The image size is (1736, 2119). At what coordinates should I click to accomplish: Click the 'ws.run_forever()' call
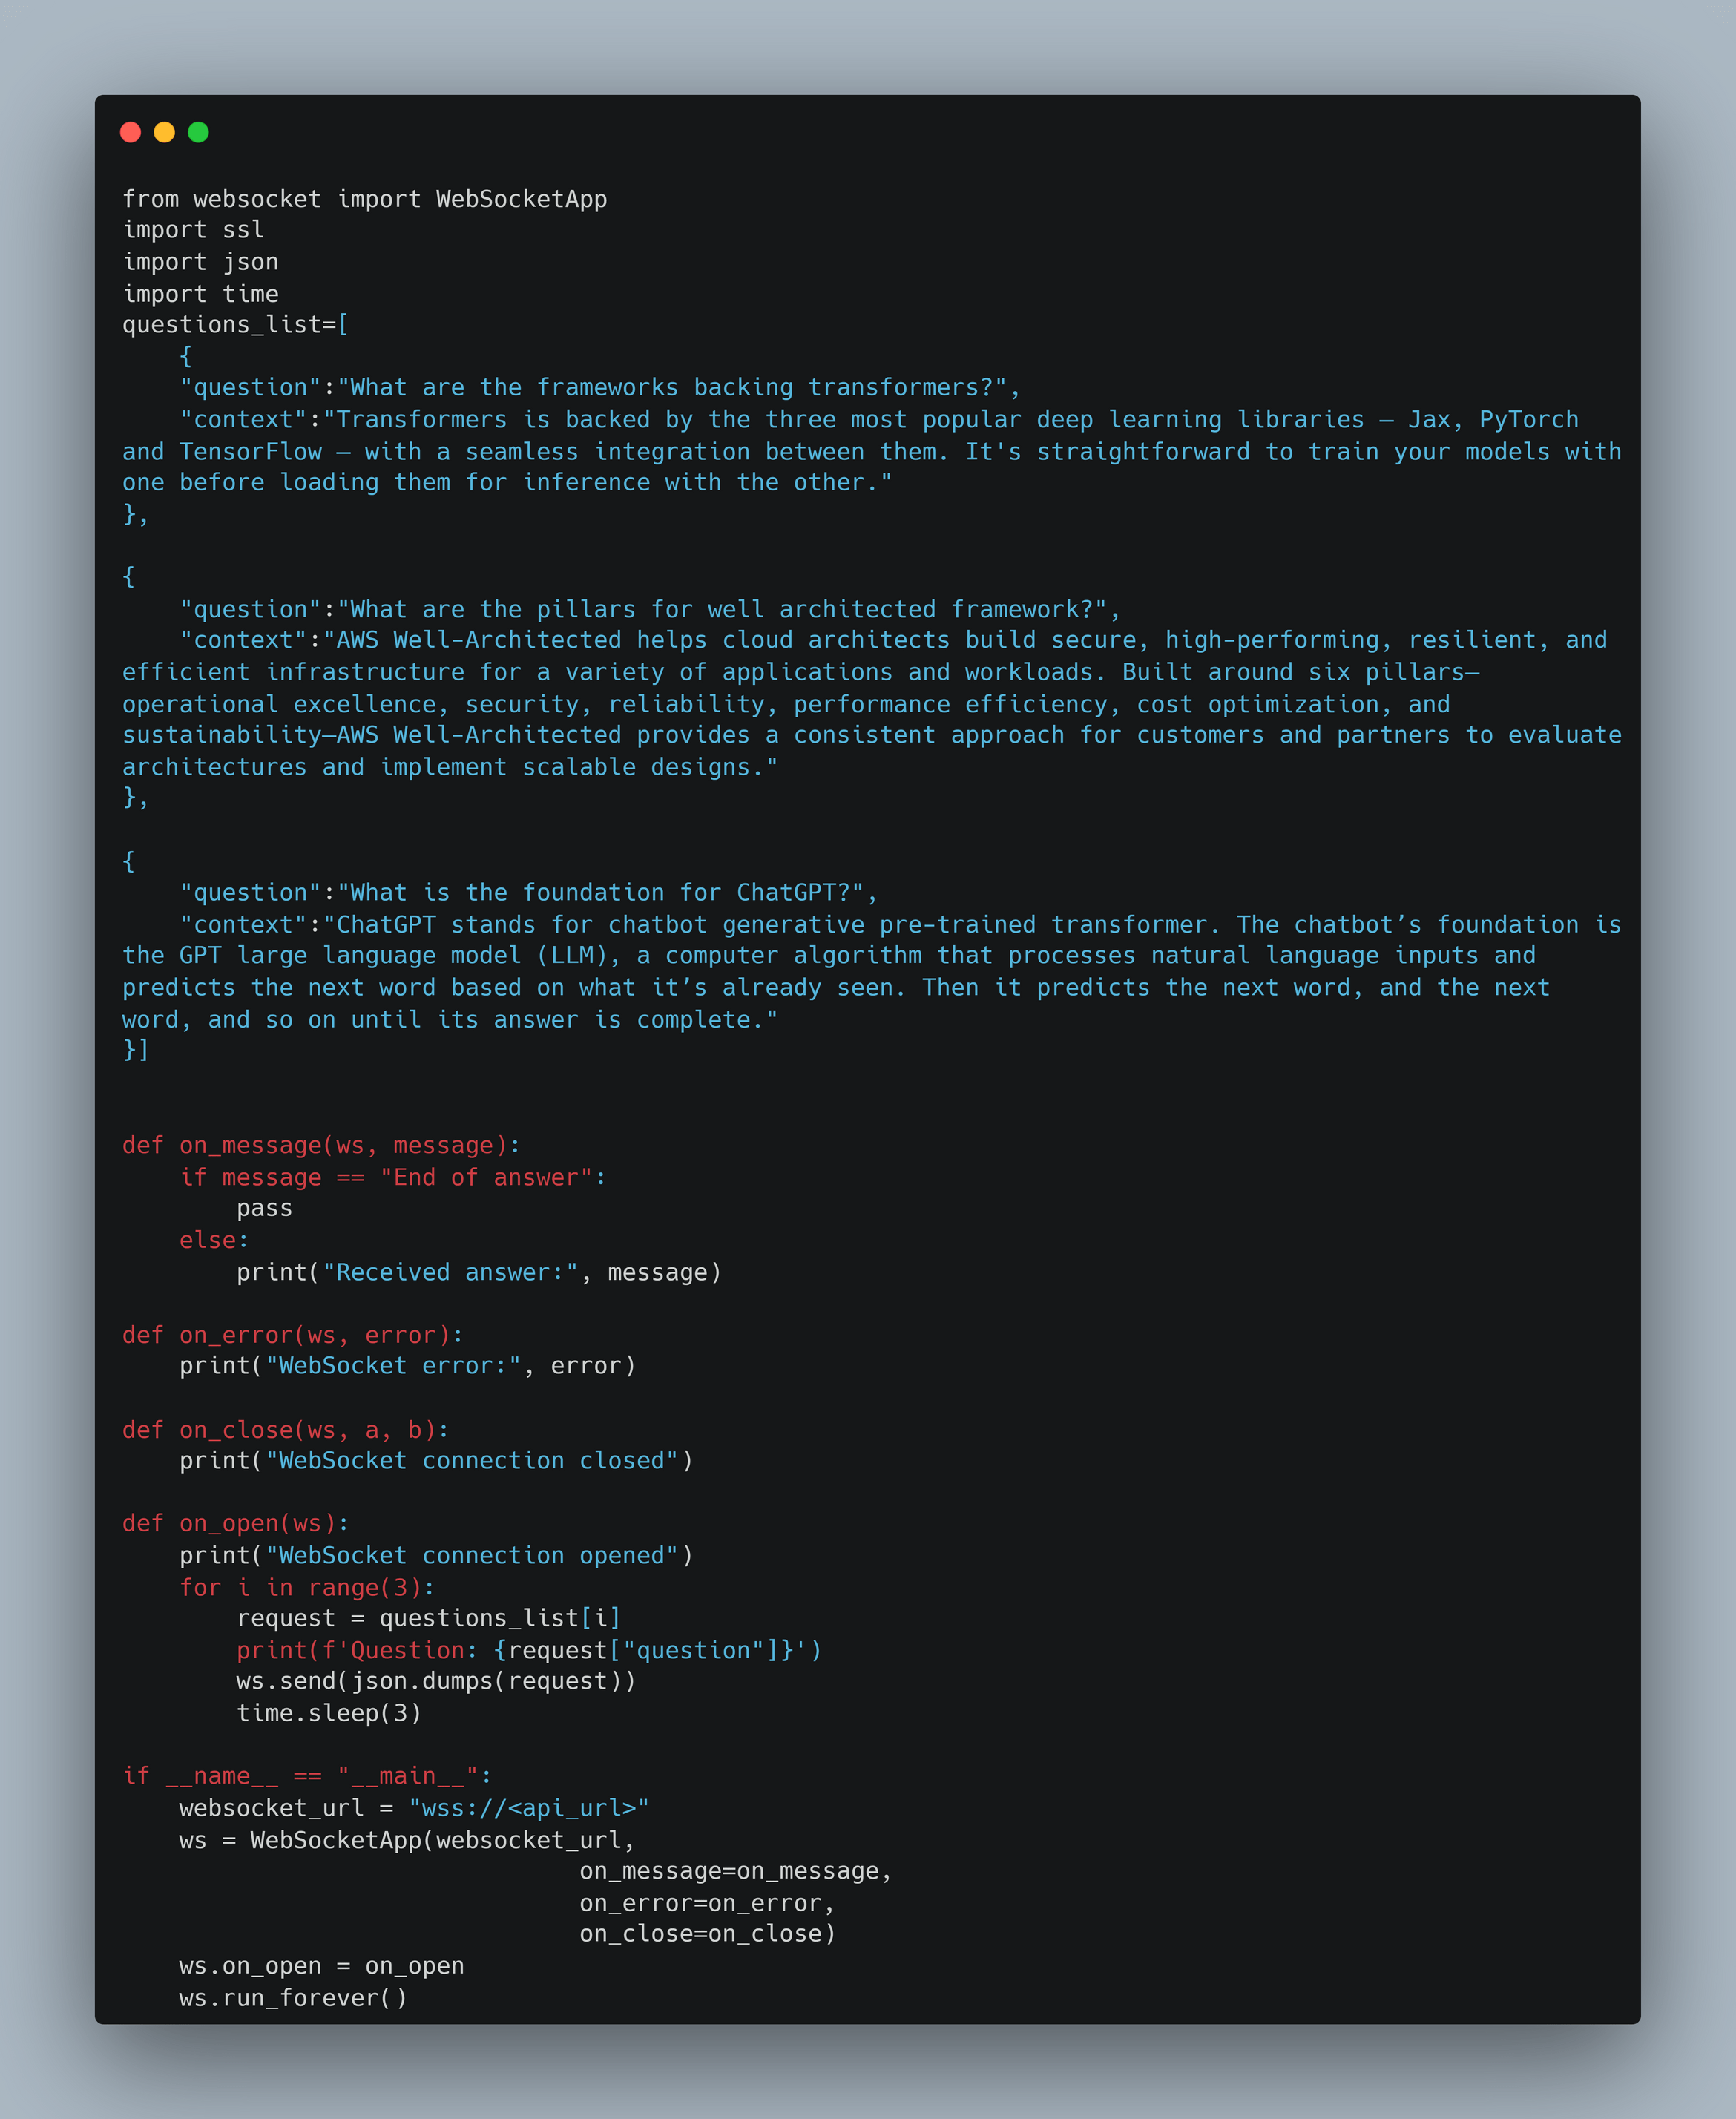[293, 1998]
